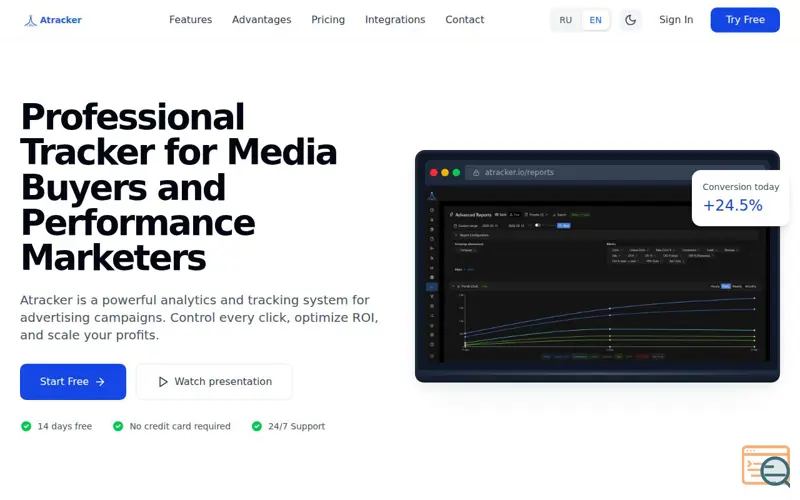Click the "24/7 Support" text

296,426
